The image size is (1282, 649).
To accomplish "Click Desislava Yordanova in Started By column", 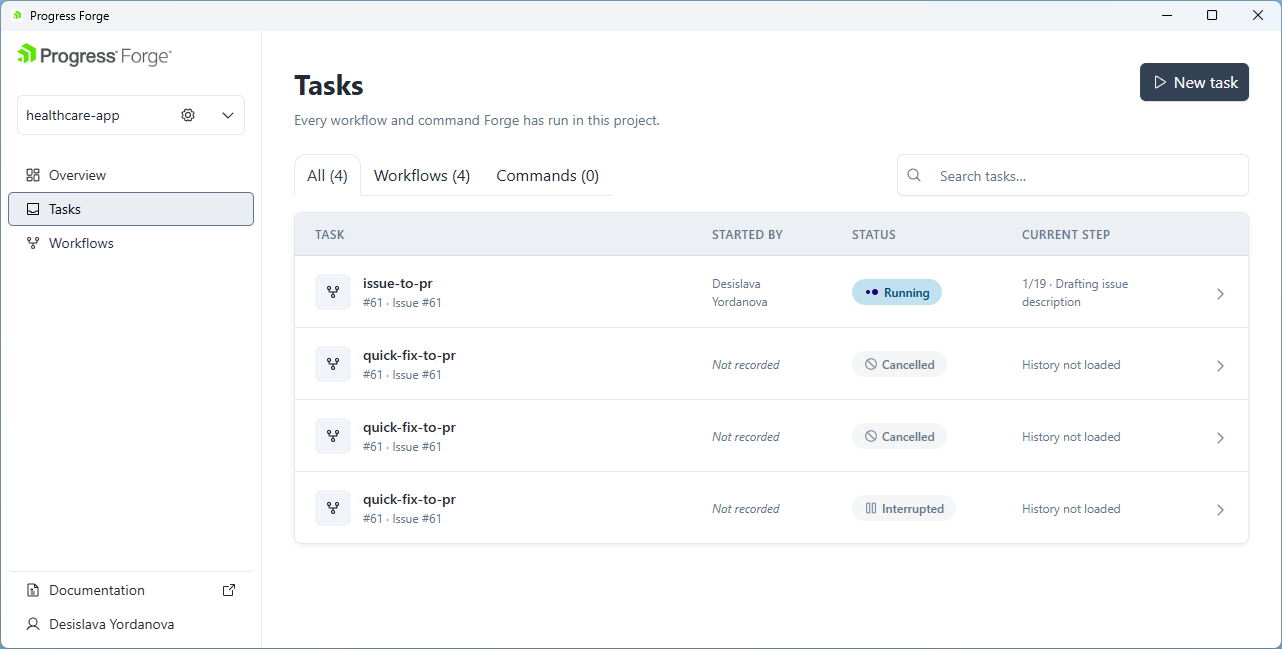I will [740, 293].
